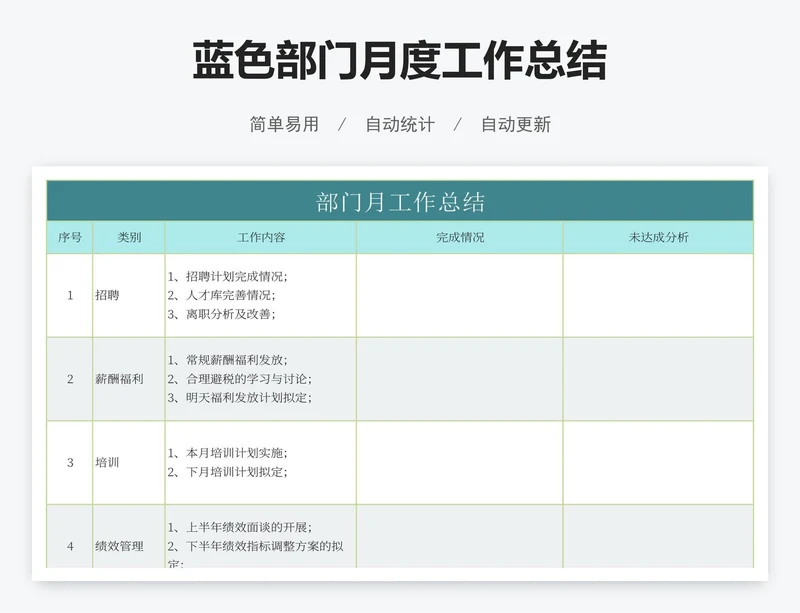
Task: Click empty 未达成分析 cell in 薪酬福利 row
Action: [658, 379]
